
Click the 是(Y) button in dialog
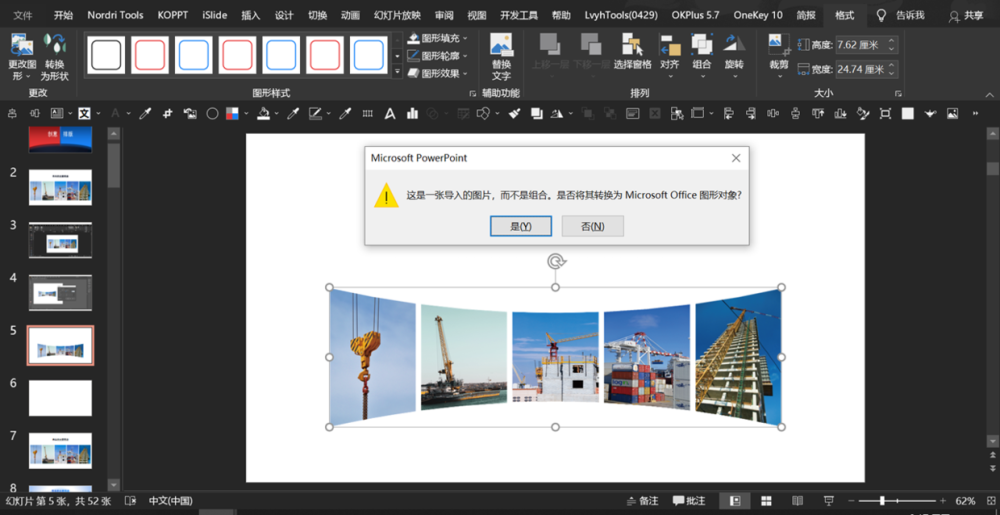point(520,226)
